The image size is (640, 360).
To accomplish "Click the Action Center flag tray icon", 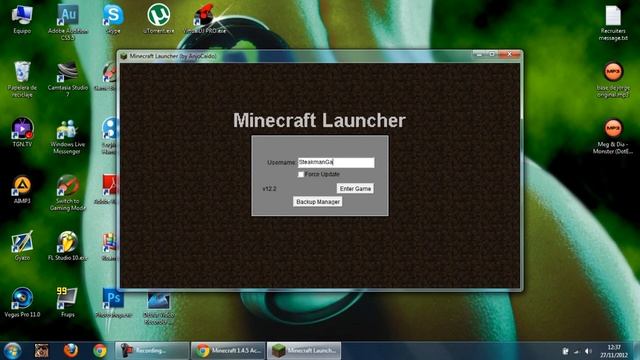I will click(x=565, y=351).
